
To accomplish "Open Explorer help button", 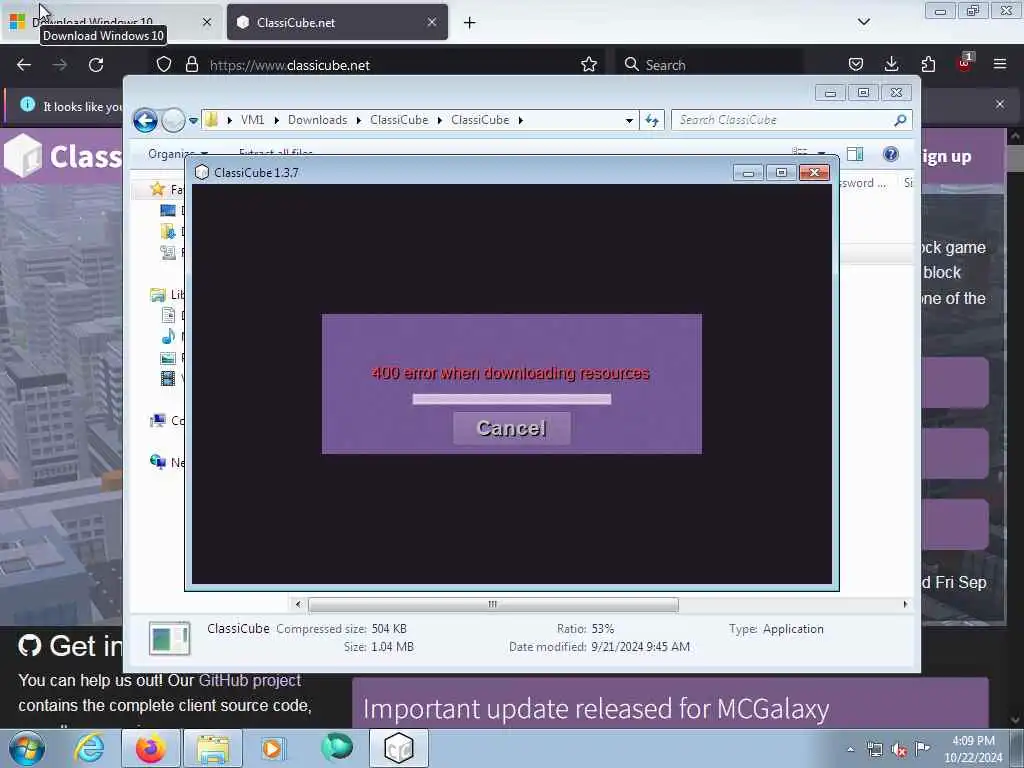I will [891, 154].
